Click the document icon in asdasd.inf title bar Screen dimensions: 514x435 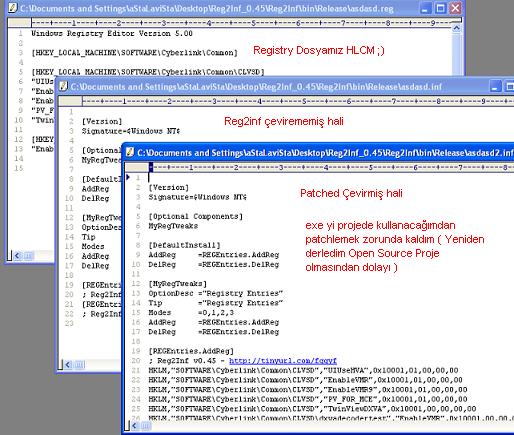tap(63, 87)
